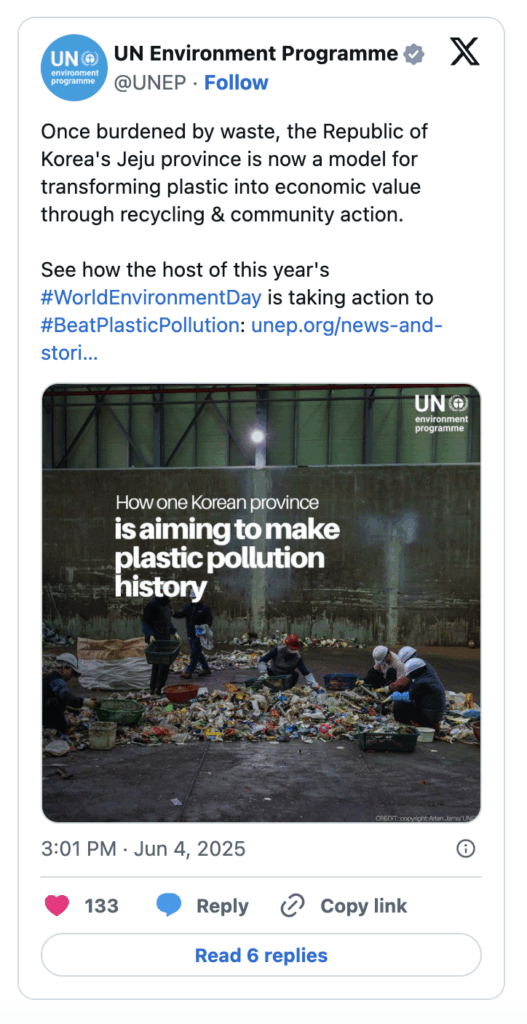
Task: Click the UN environment programme logo in image
Action: pyautogui.click(x=441, y=413)
